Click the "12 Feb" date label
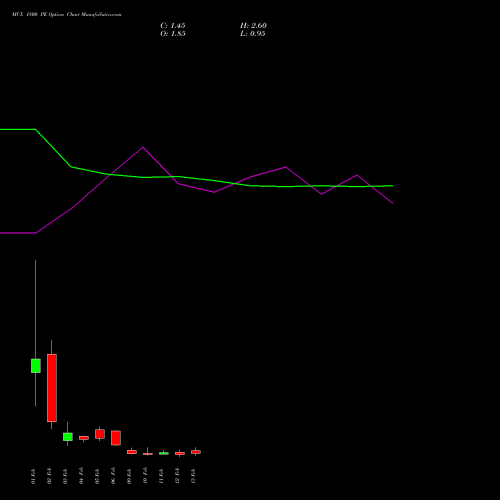This screenshot has height=500, width=500. [x=177, y=476]
